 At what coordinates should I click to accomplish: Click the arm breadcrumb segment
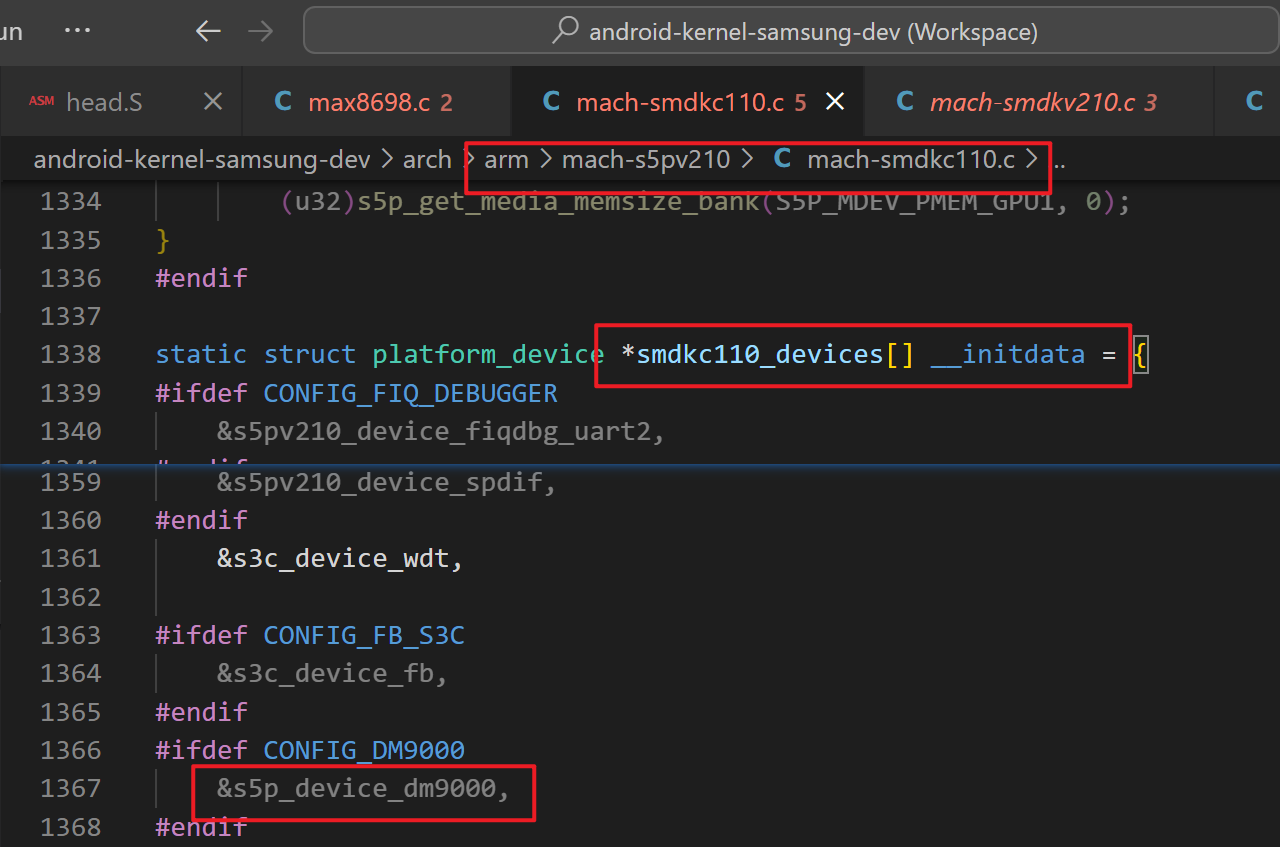[x=506, y=160]
